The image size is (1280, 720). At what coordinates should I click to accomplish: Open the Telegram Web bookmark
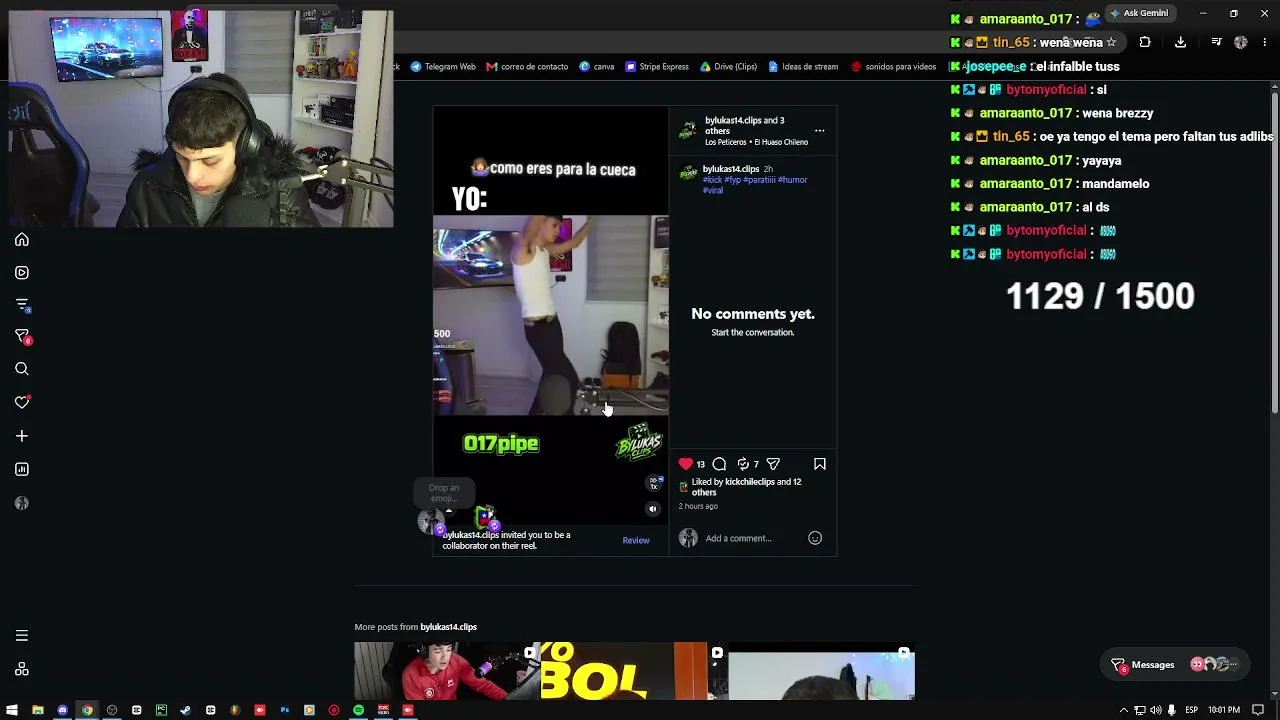pos(443,67)
